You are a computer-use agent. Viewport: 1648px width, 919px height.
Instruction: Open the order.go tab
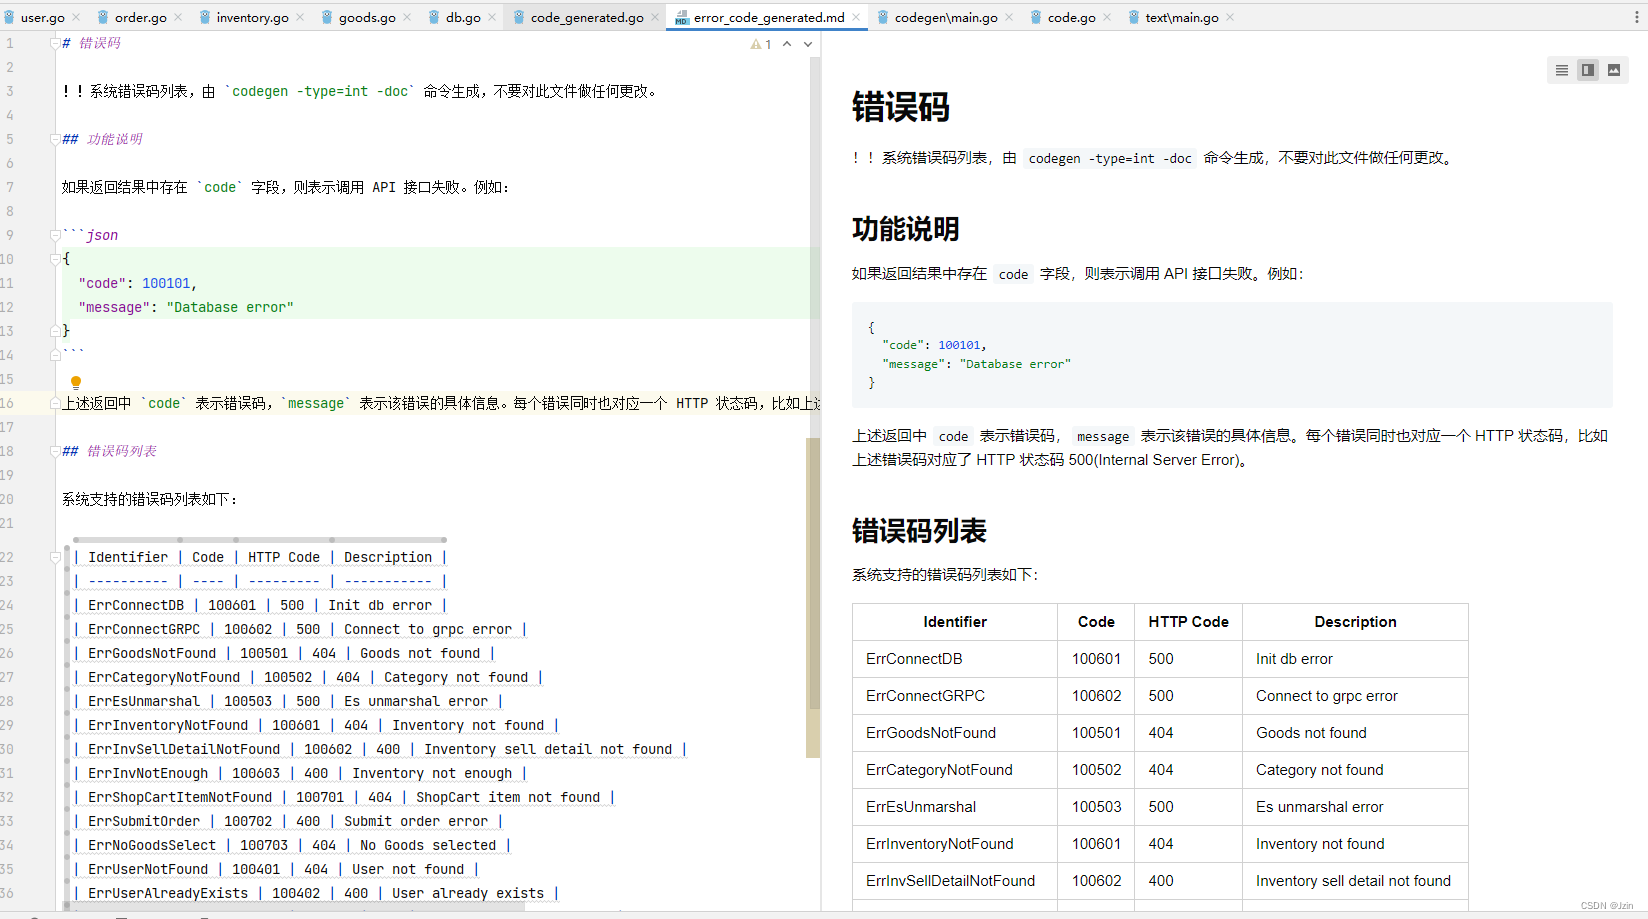click(x=141, y=17)
